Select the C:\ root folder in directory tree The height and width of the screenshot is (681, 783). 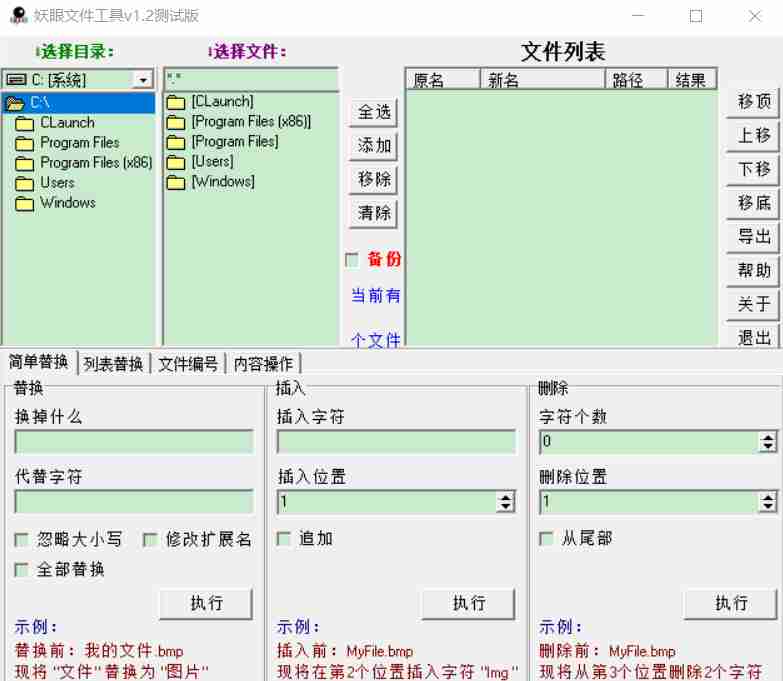78,103
